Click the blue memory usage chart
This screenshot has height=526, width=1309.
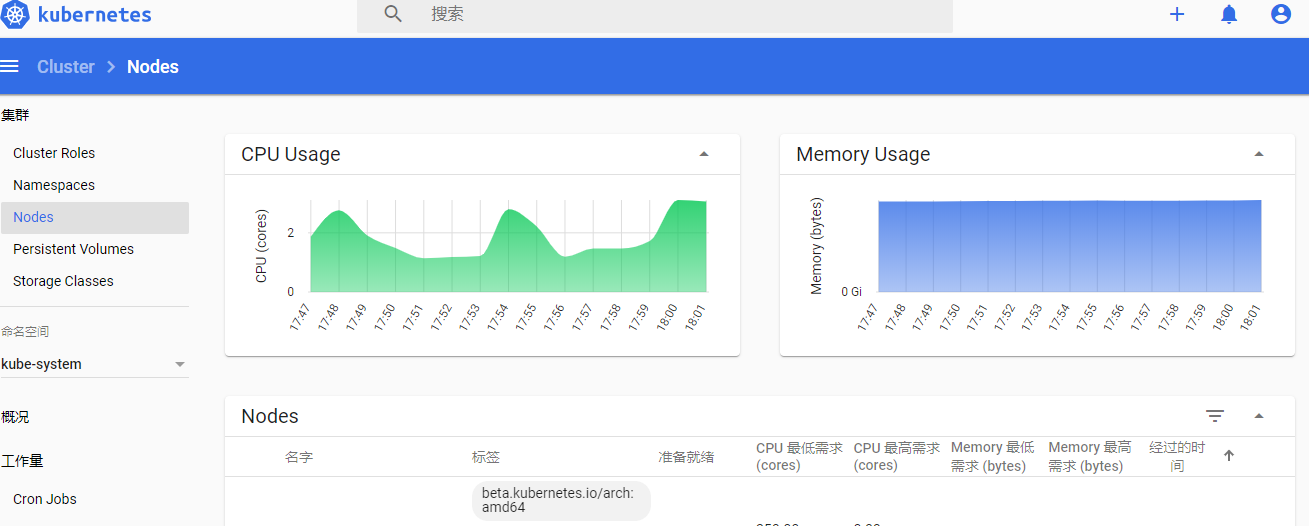(x=1069, y=246)
